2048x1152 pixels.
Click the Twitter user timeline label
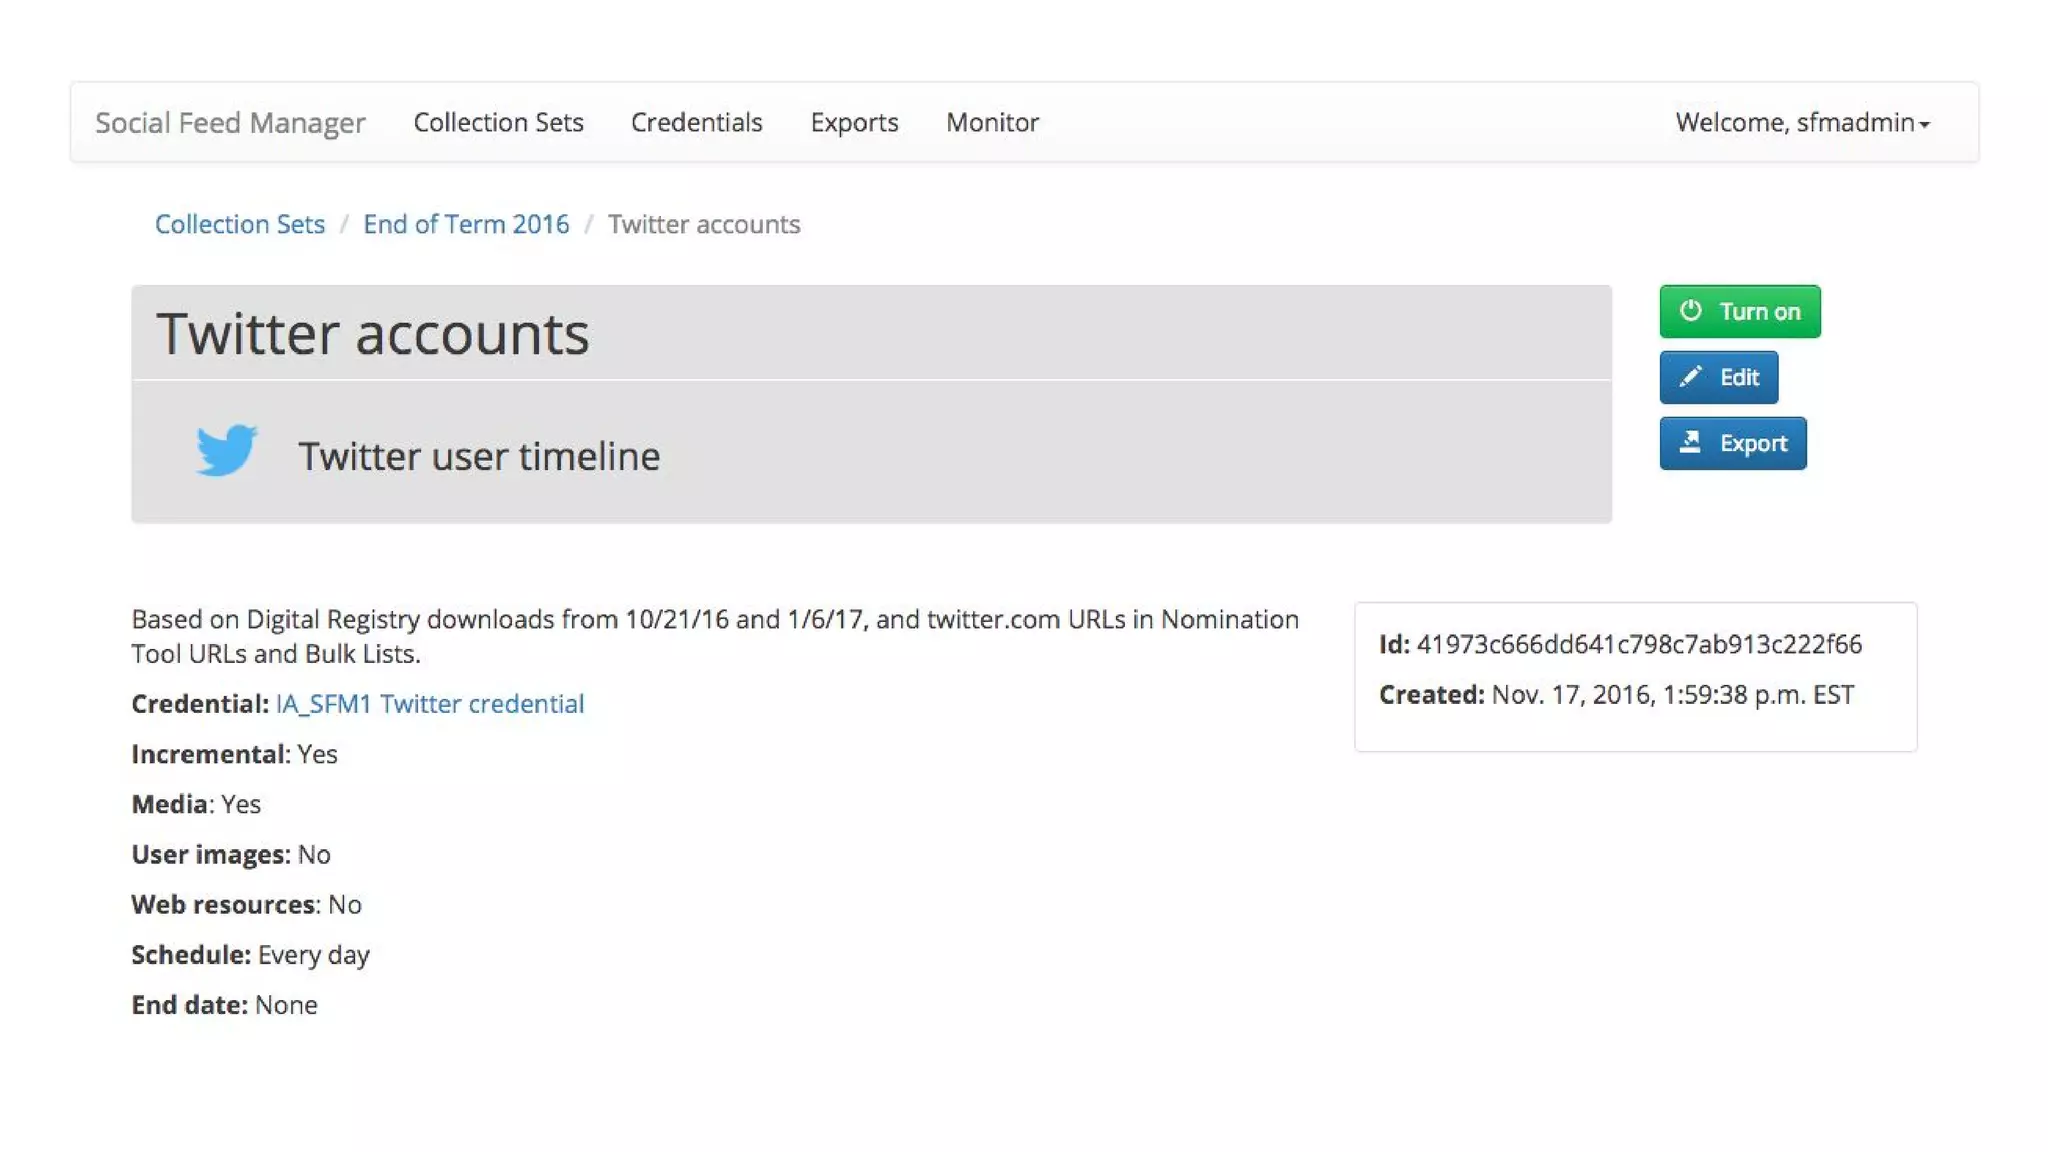479,456
